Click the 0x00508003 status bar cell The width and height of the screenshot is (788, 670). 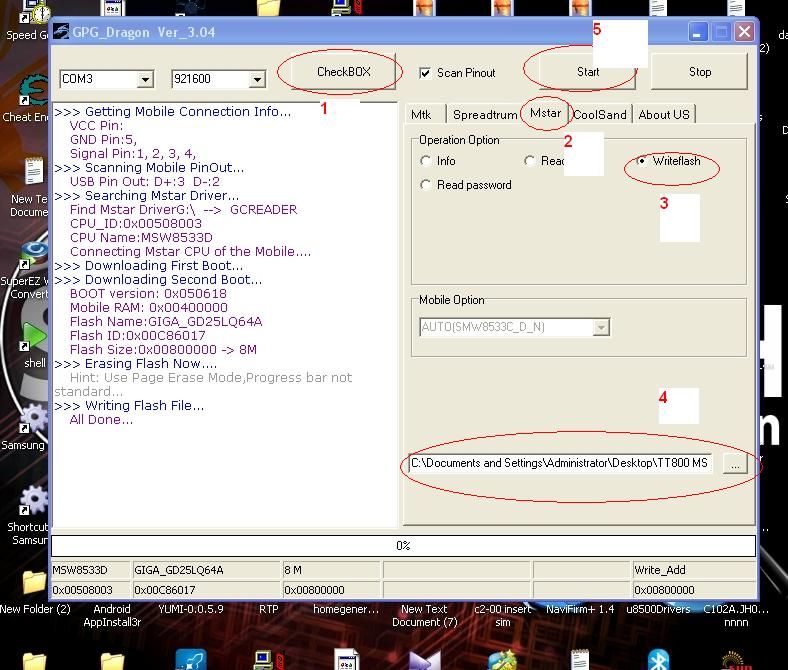[90, 590]
